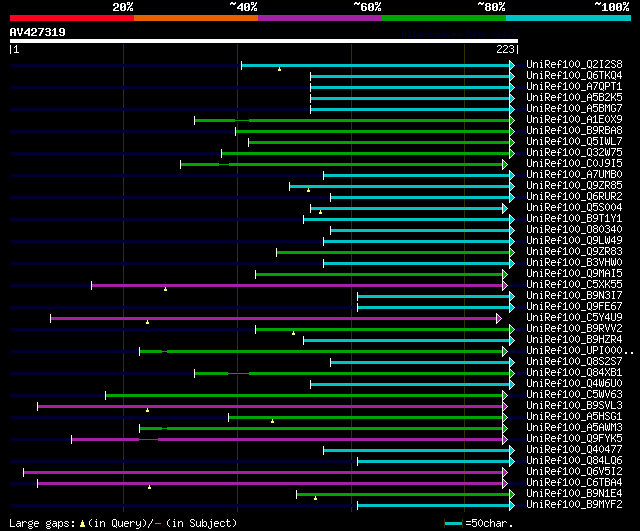640x531 pixels.
Task: Select the hit label UniRef100_A7QPT1
Action: 574,87
